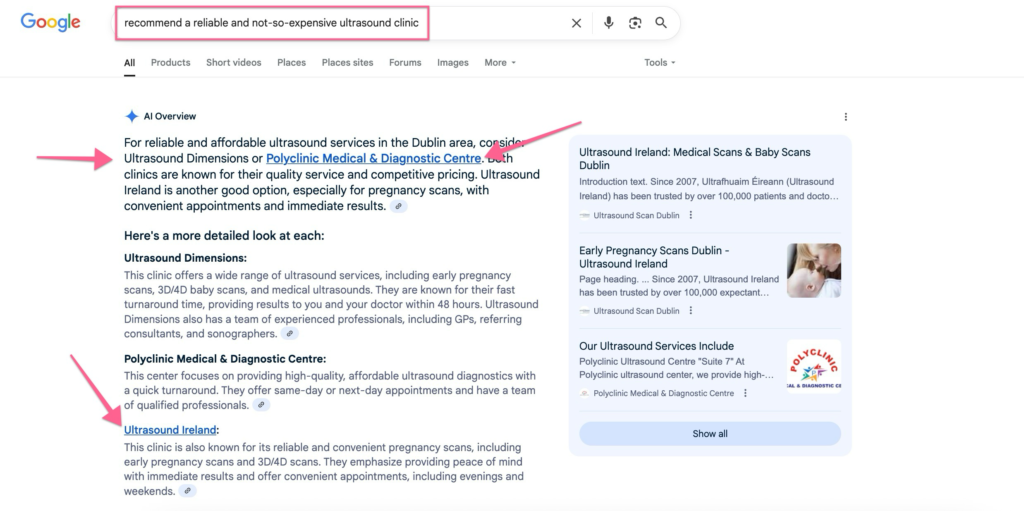Open the Forums tab

405,63
